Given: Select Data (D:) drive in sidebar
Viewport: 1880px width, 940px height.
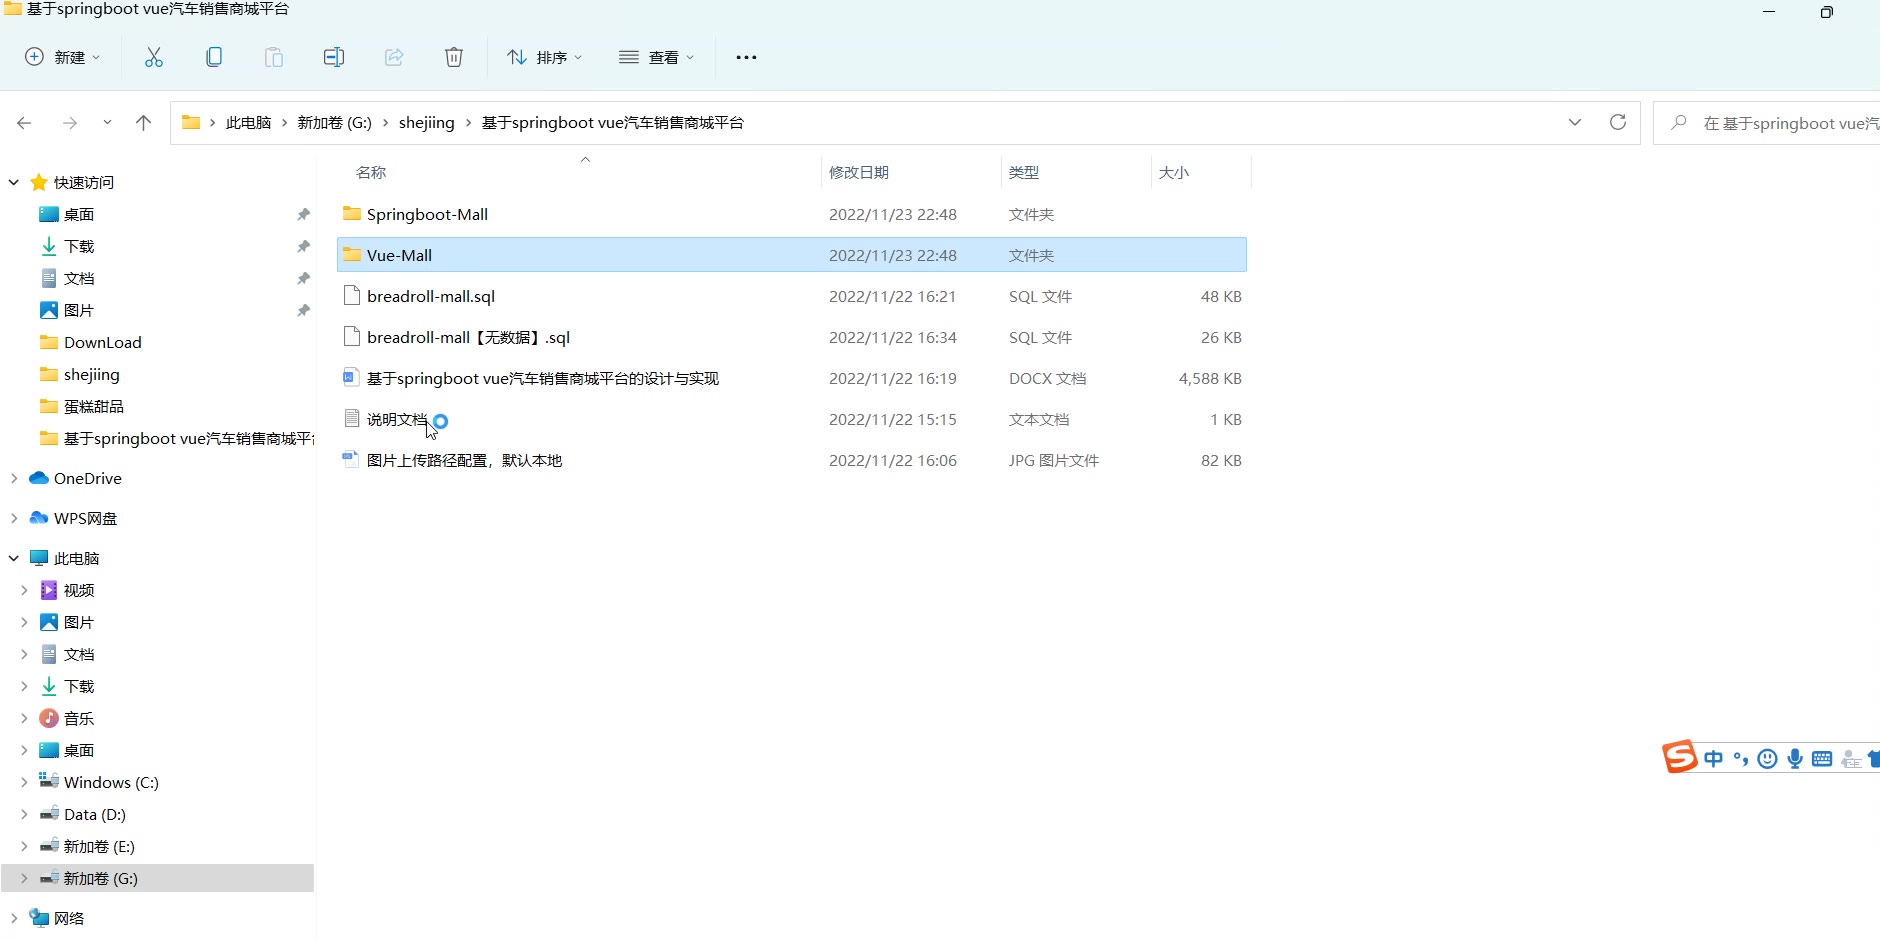Looking at the screenshot, I should click(94, 814).
